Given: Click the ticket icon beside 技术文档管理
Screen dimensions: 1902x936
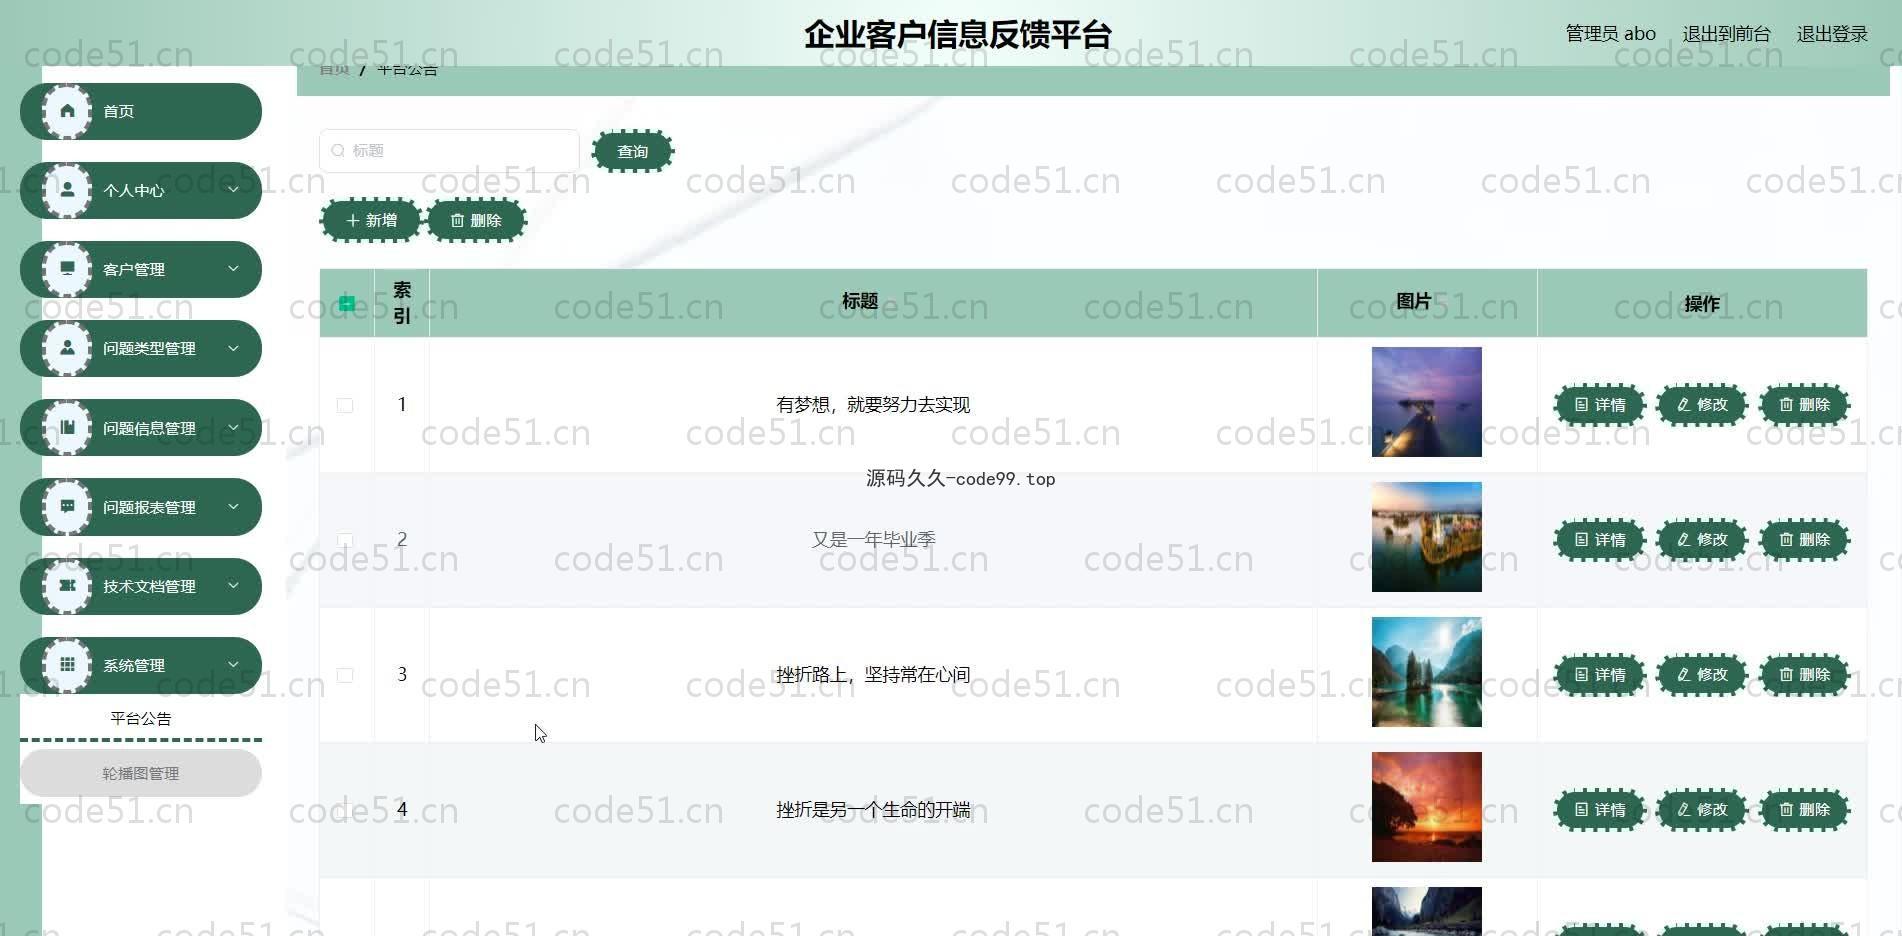Looking at the screenshot, I should 67,585.
